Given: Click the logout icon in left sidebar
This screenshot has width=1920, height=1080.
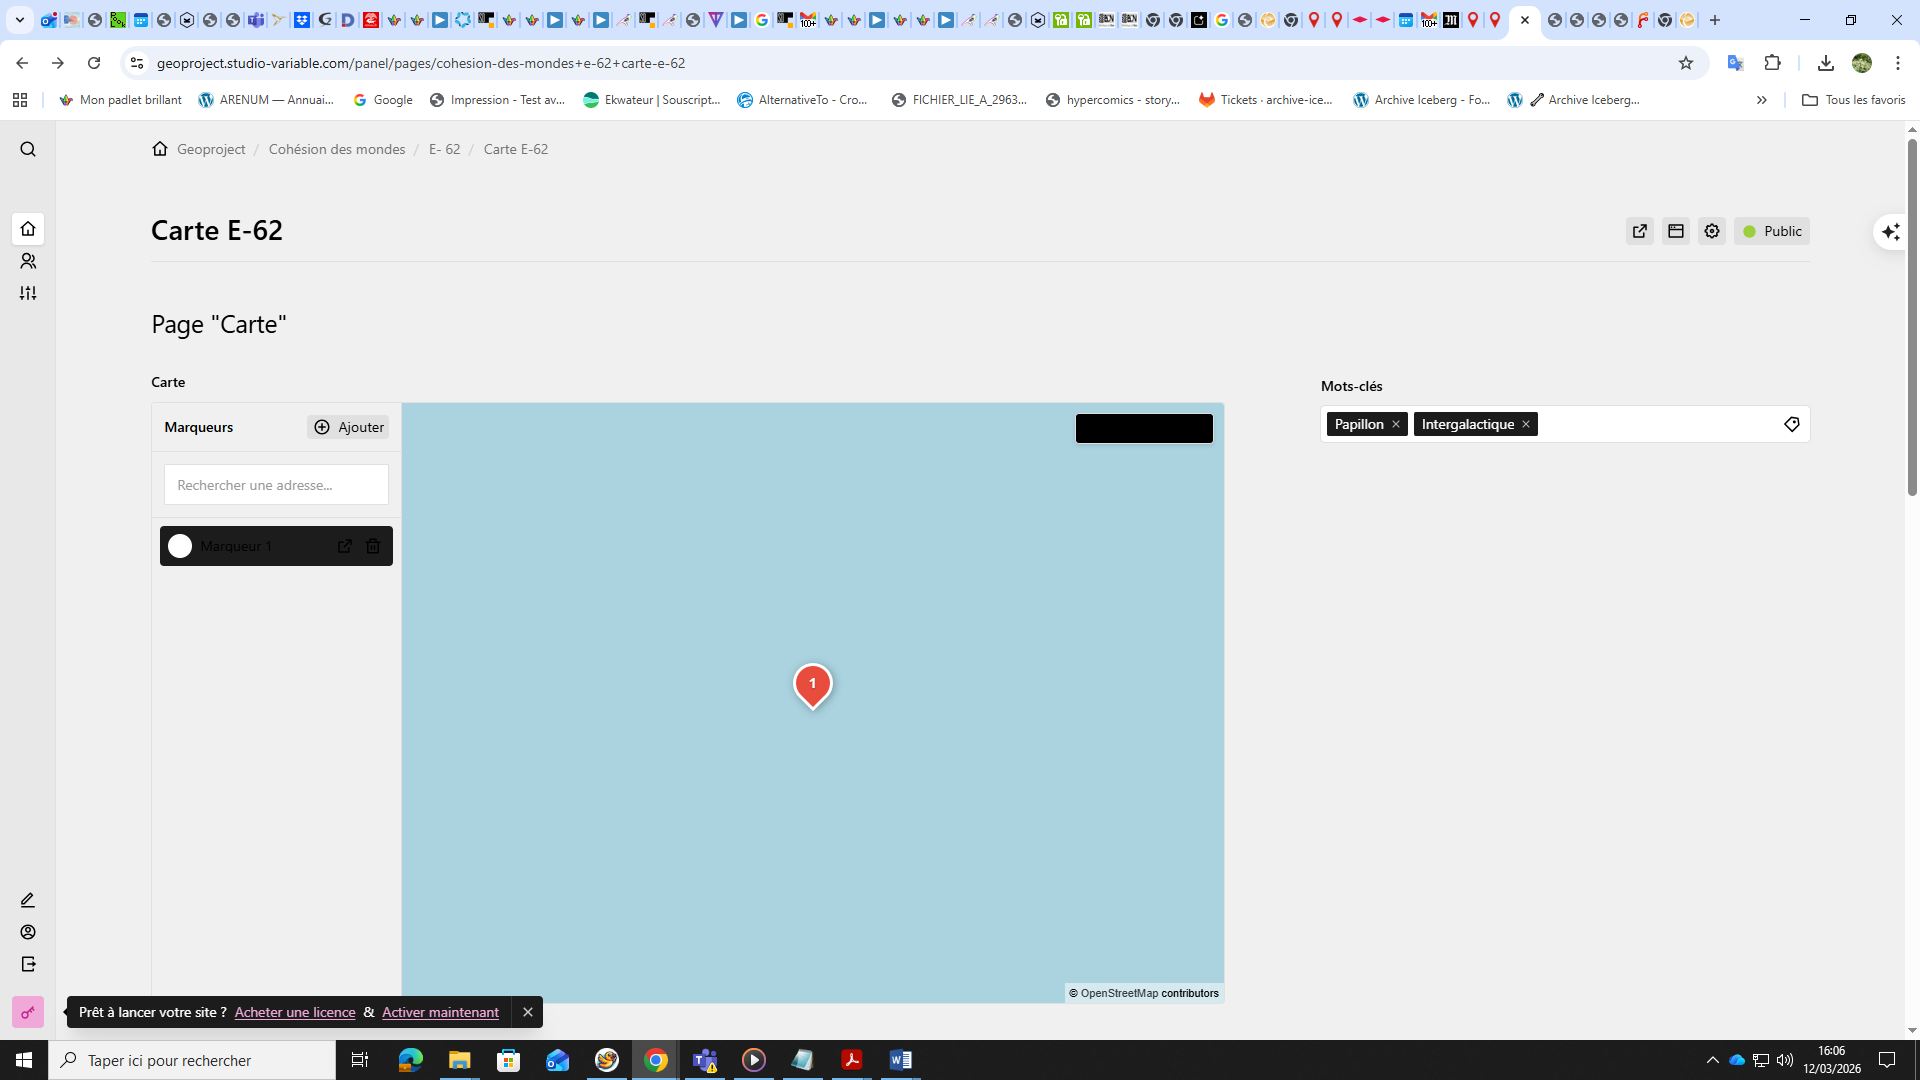Looking at the screenshot, I should [x=28, y=964].
